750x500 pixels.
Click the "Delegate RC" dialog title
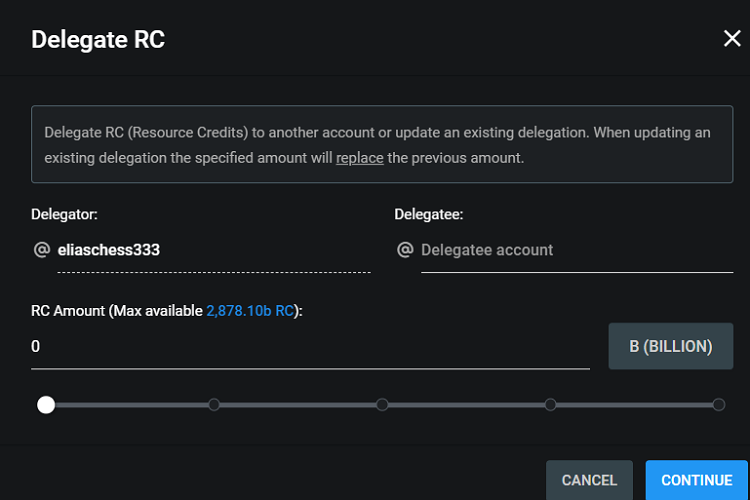click(x=98, y=40)
